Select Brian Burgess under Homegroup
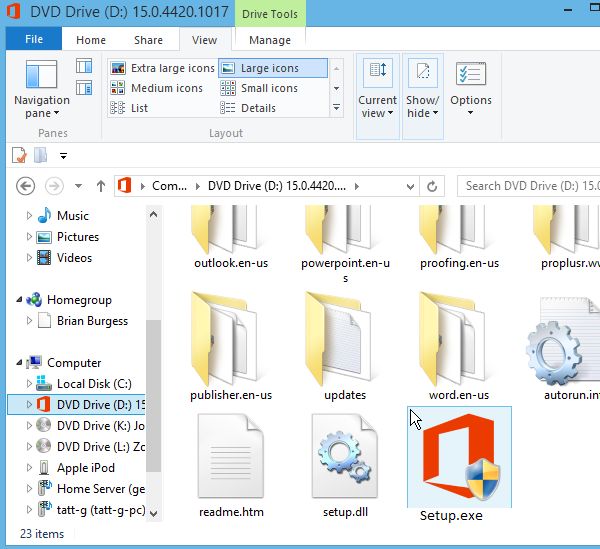 tap(92, 321)
